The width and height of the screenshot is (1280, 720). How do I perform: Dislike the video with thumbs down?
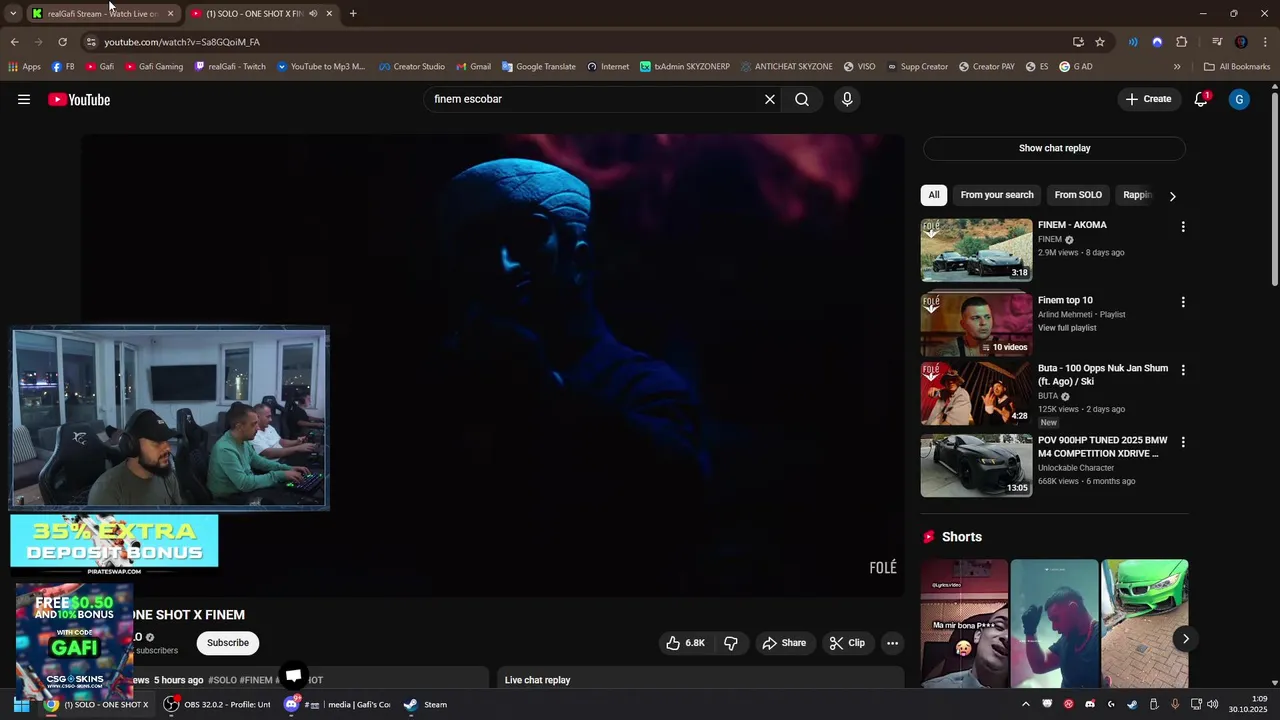coord(731,643)
